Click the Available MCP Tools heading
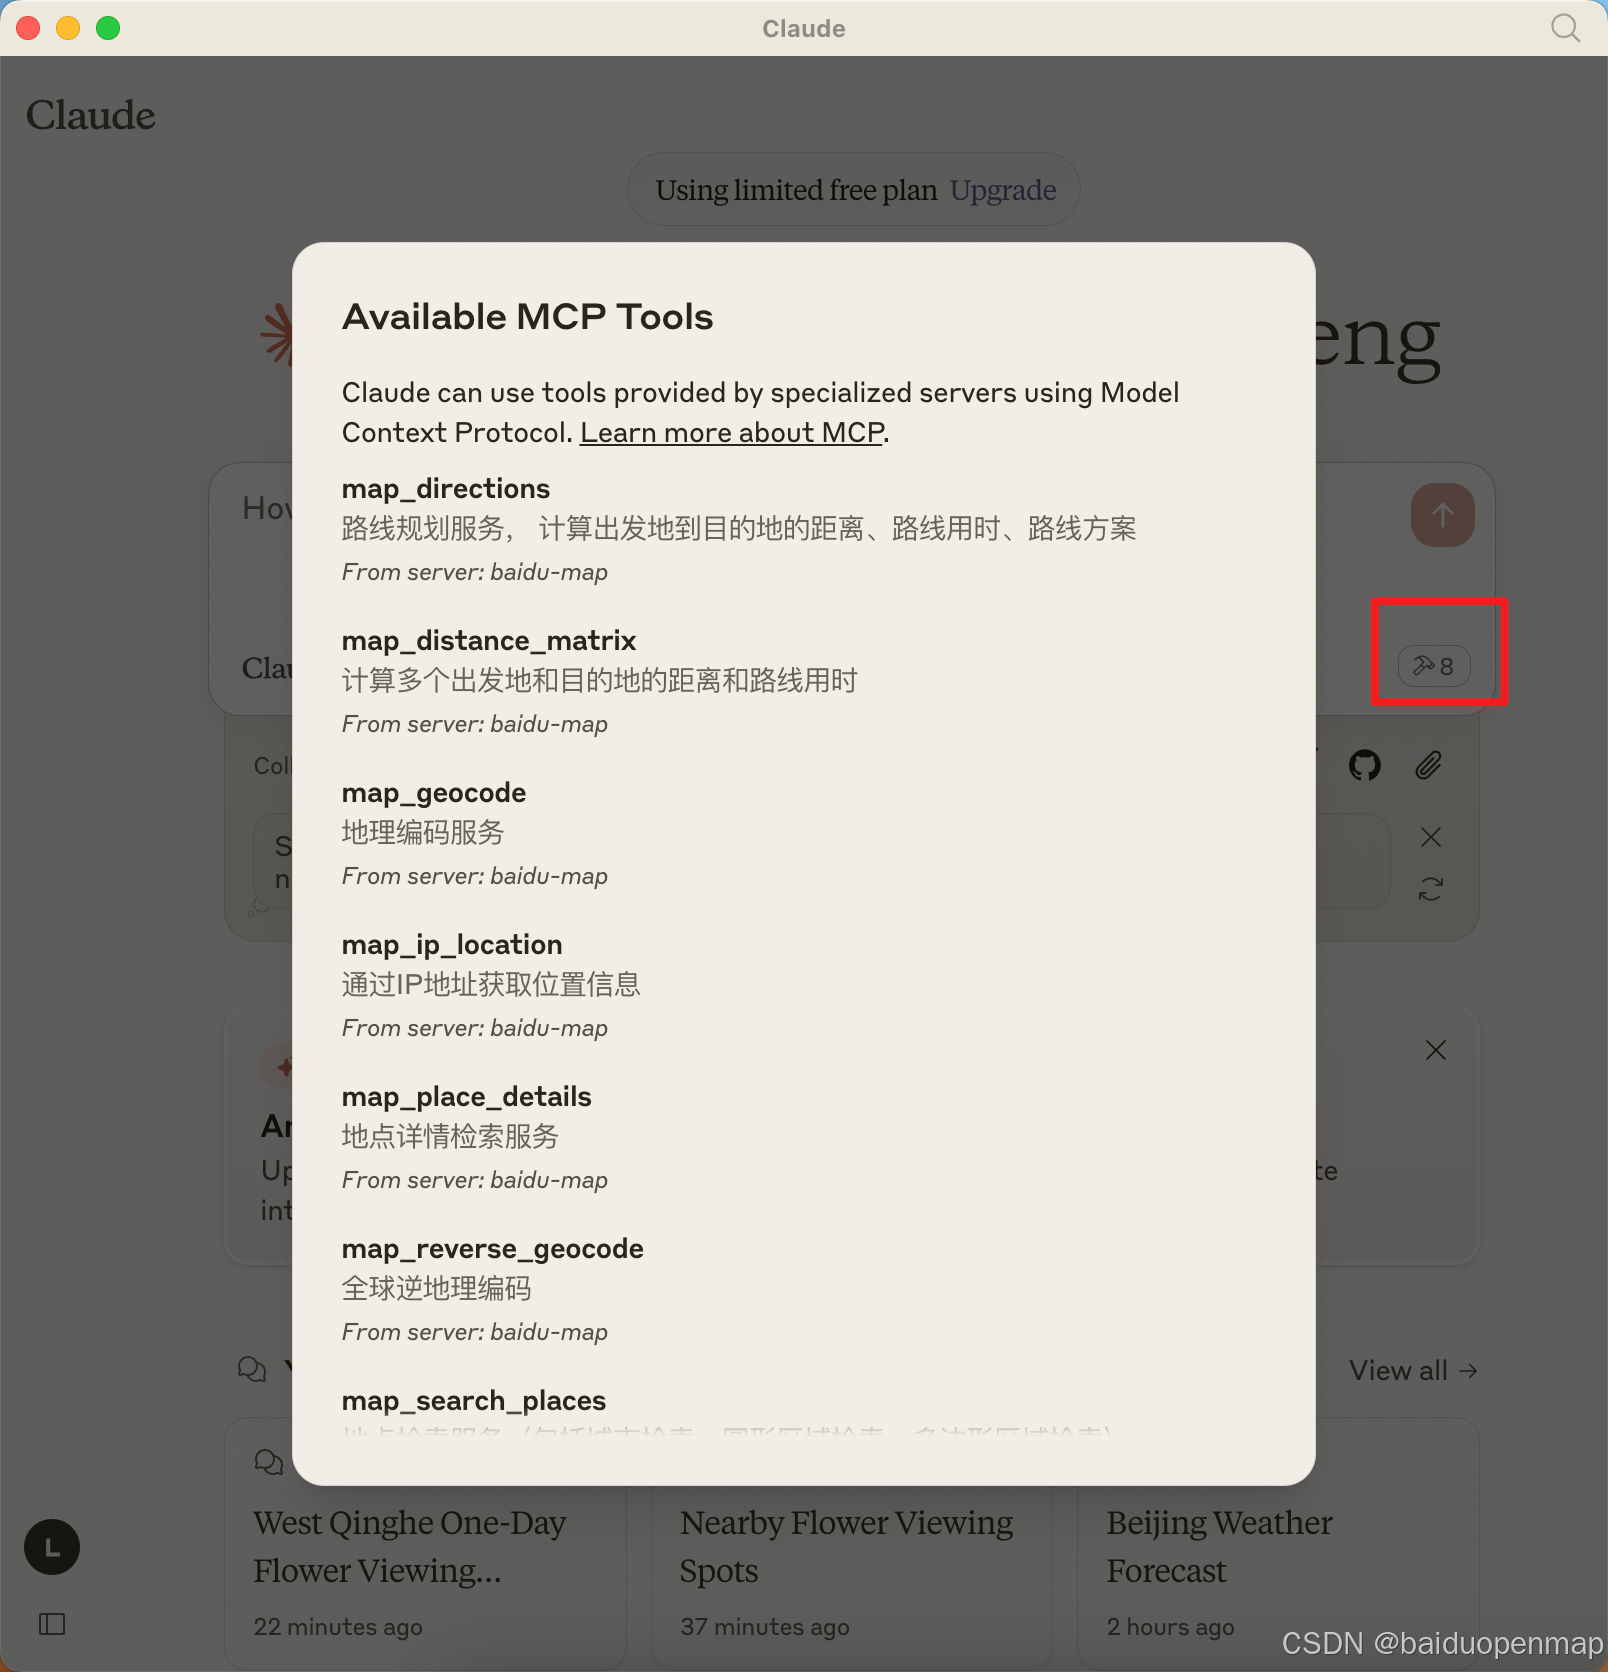 click(528, 316)
